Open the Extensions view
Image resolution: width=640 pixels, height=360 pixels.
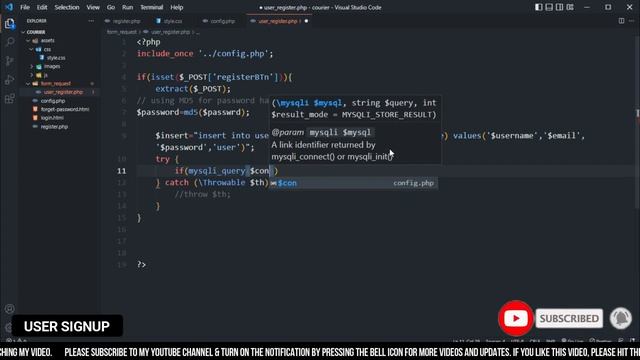click(x=10, y=98)
